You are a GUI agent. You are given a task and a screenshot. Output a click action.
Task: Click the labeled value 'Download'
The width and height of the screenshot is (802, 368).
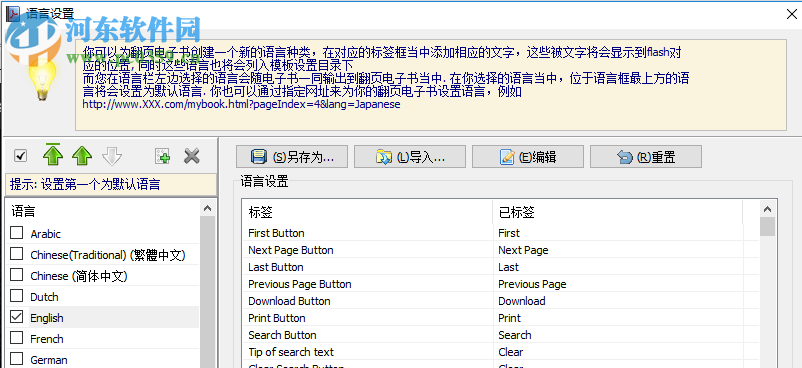point(522,301)
